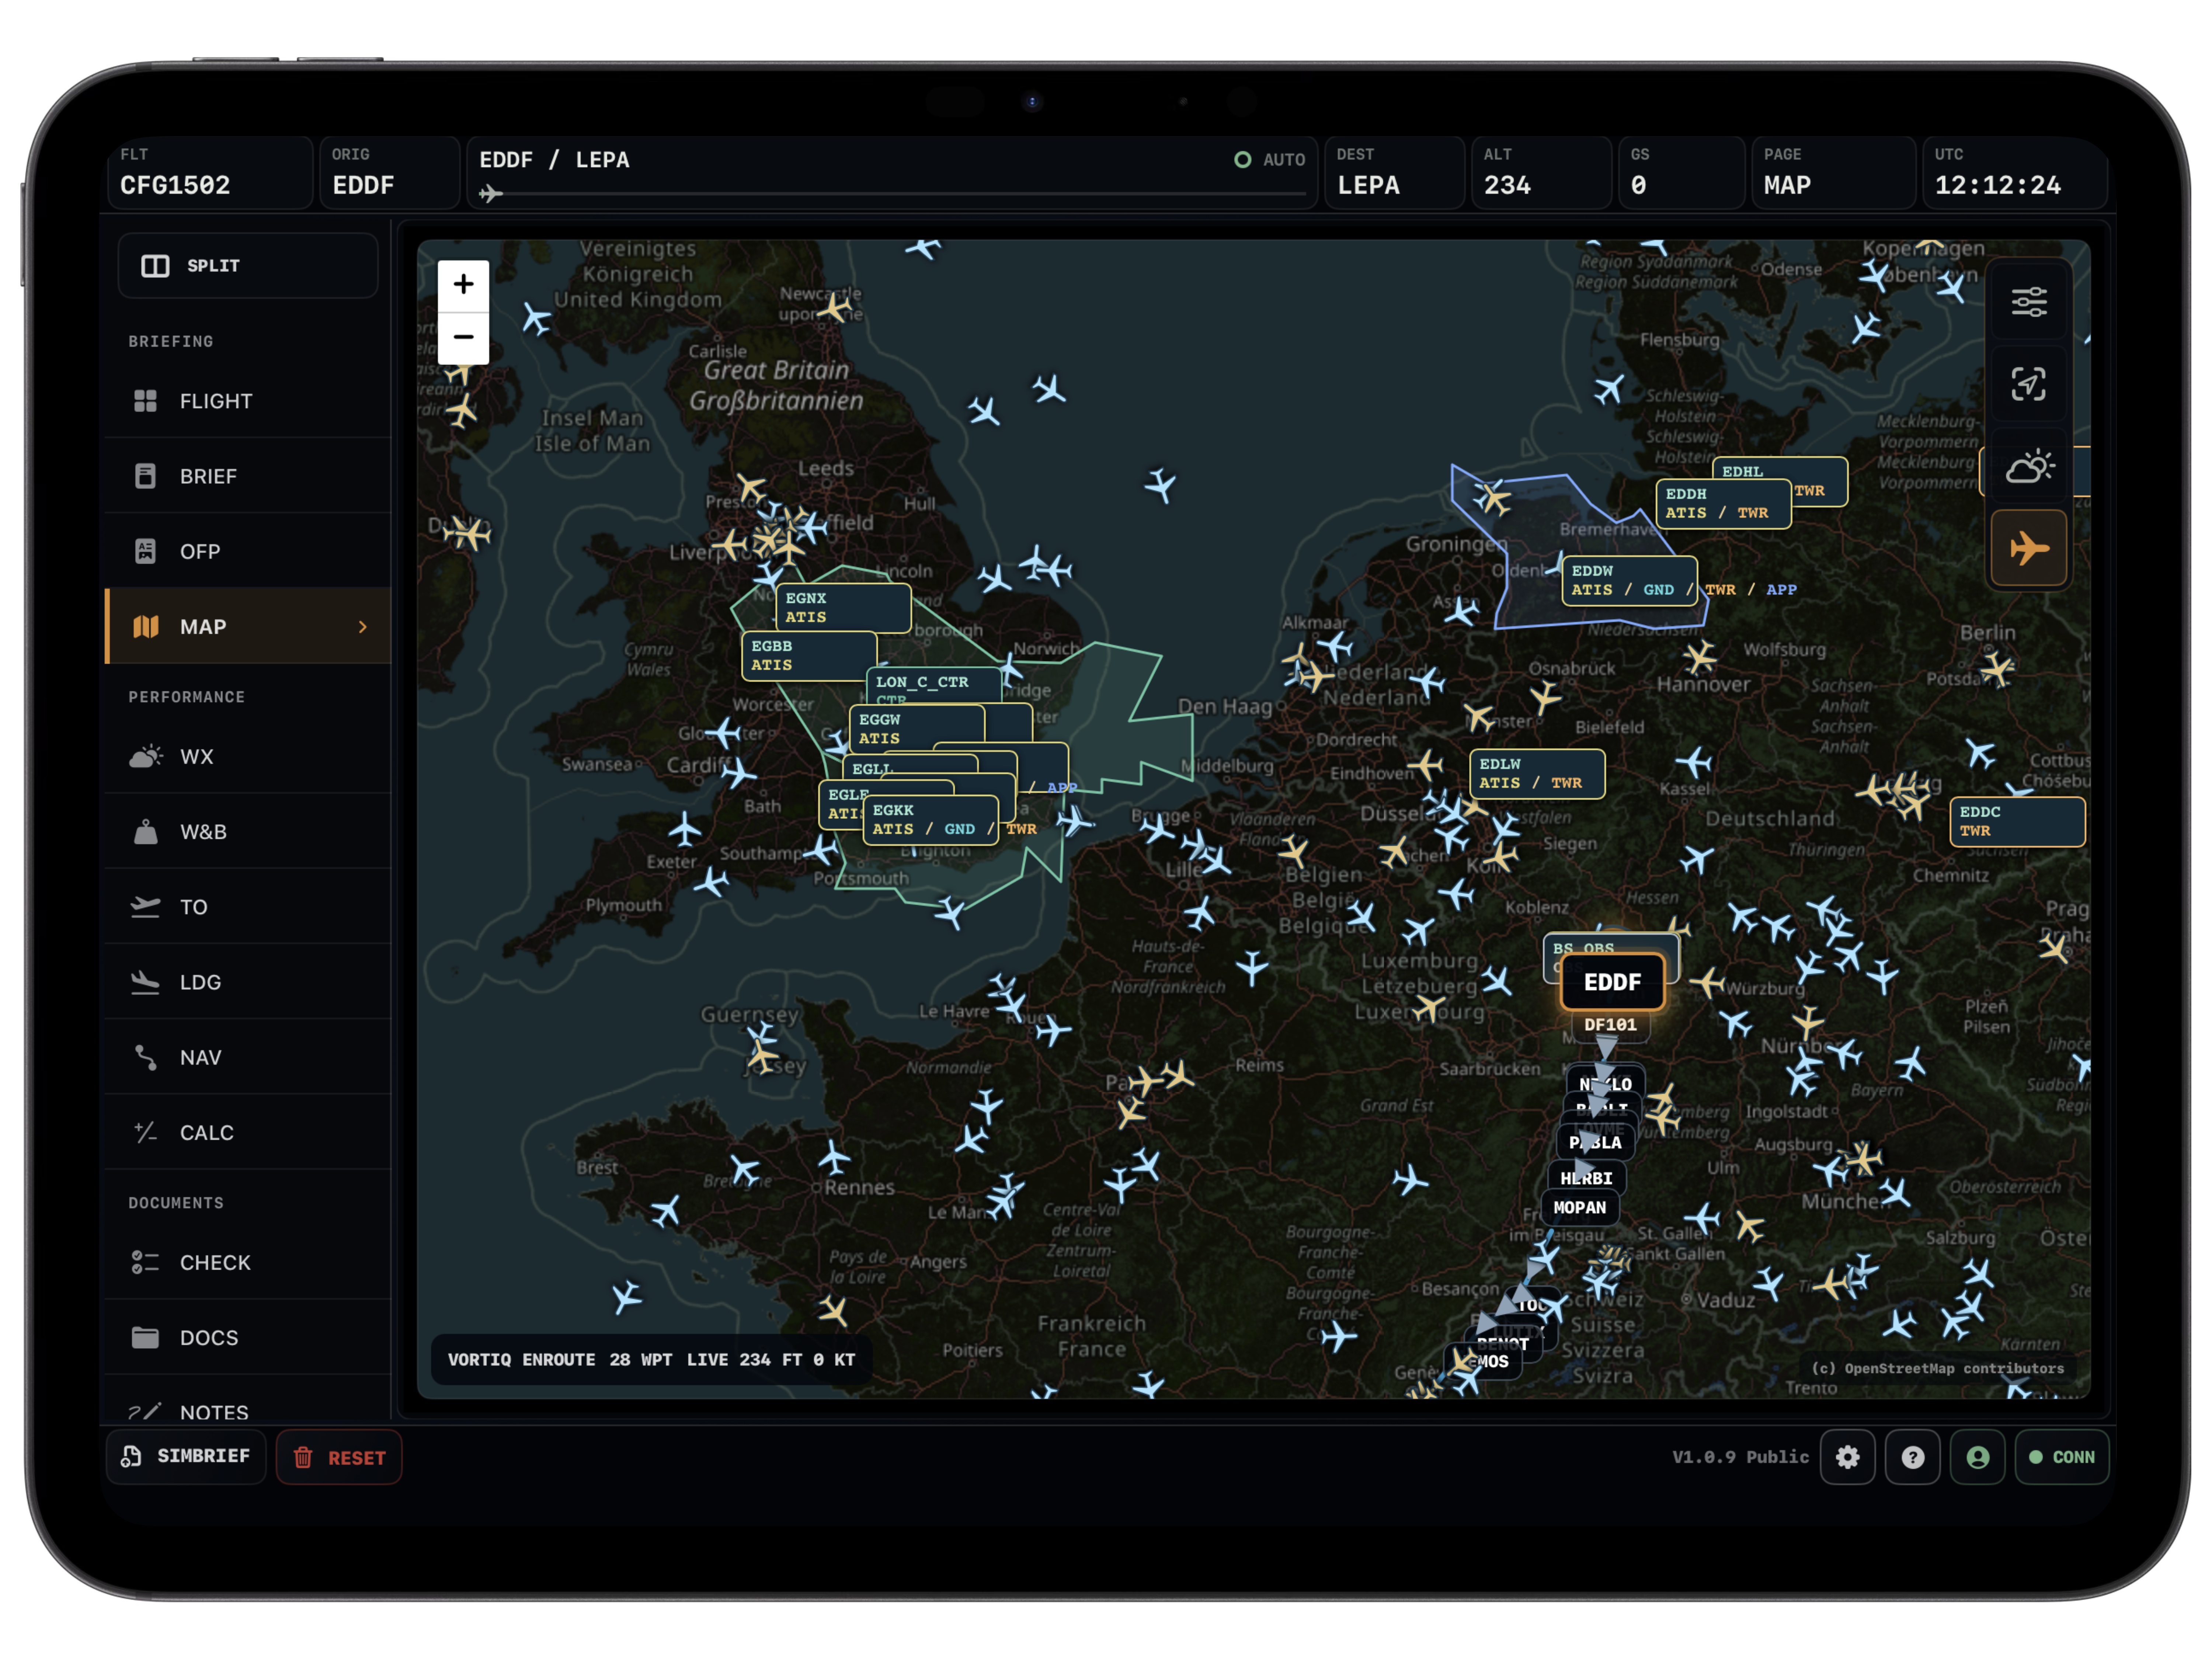The width and height of the screenshot is (2212, 1659).
Task: Center map on aircraft position icon
Action: point(2029,384)
